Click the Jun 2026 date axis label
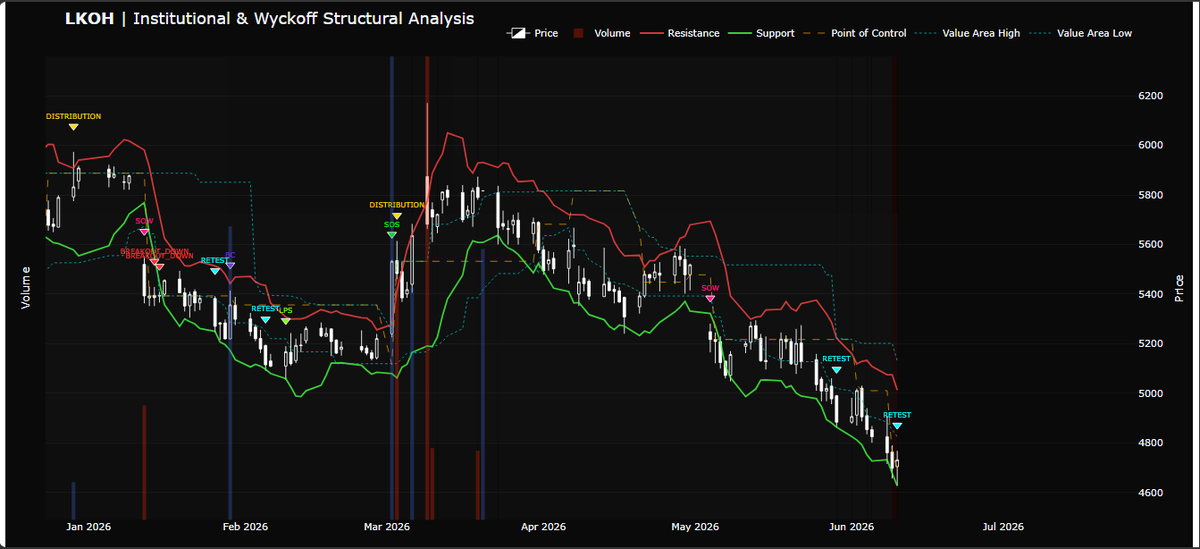This screenshot has height=549, width=1200. (x=852, y=527)
